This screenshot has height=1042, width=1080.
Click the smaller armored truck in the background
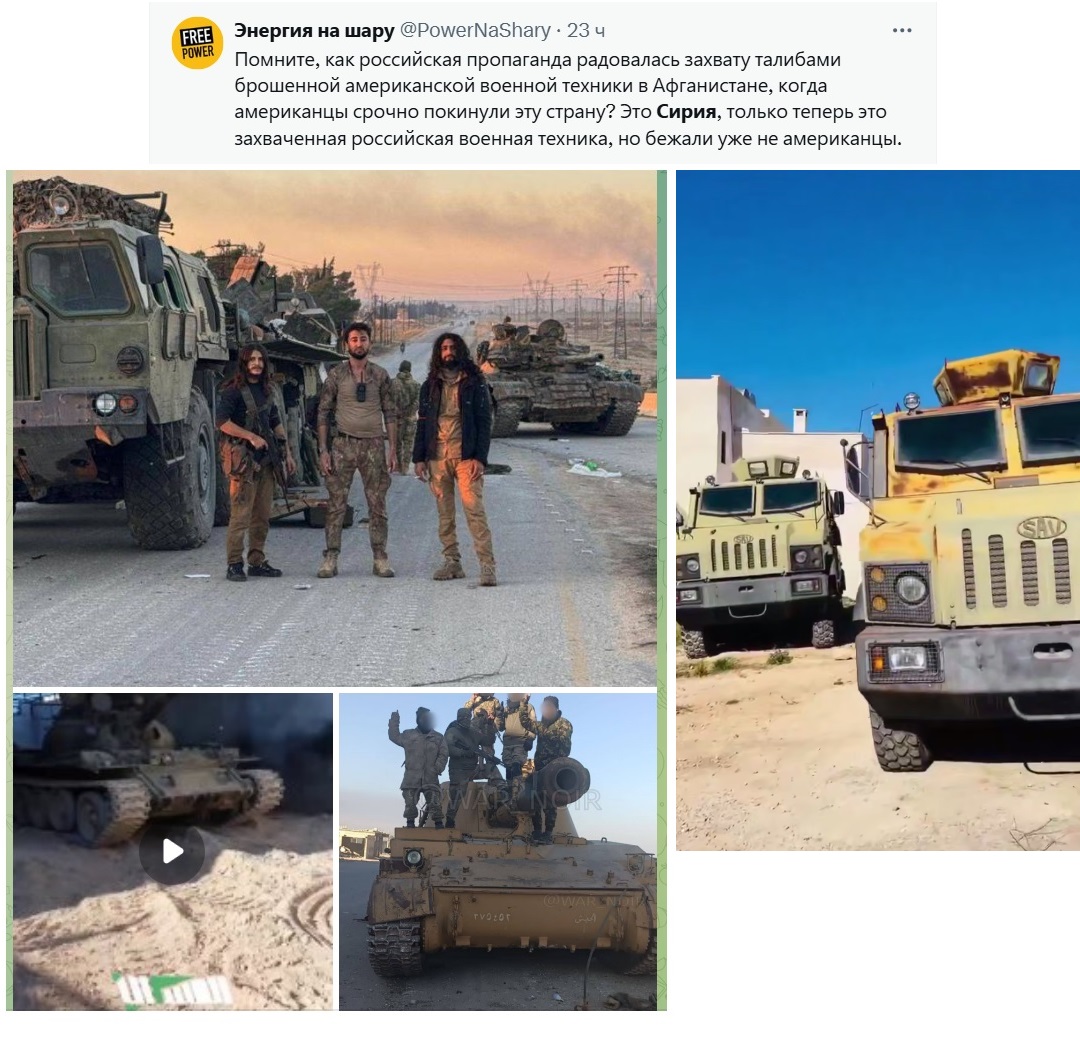point(761,551)
